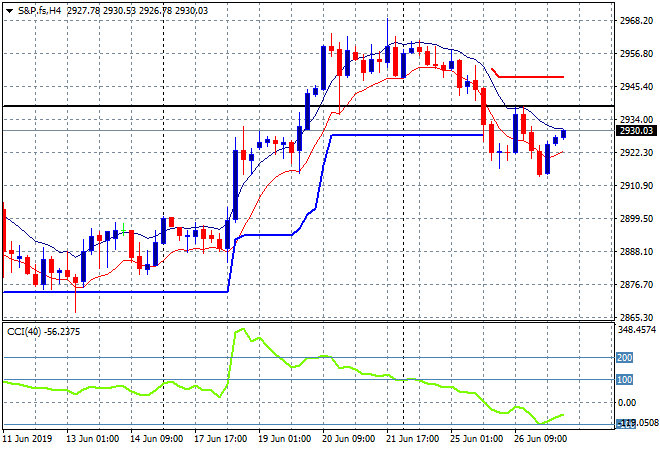Click the current price label 2930.03
Screen dimensions: 660x450
pyautogui.click(x=636, y=131)
